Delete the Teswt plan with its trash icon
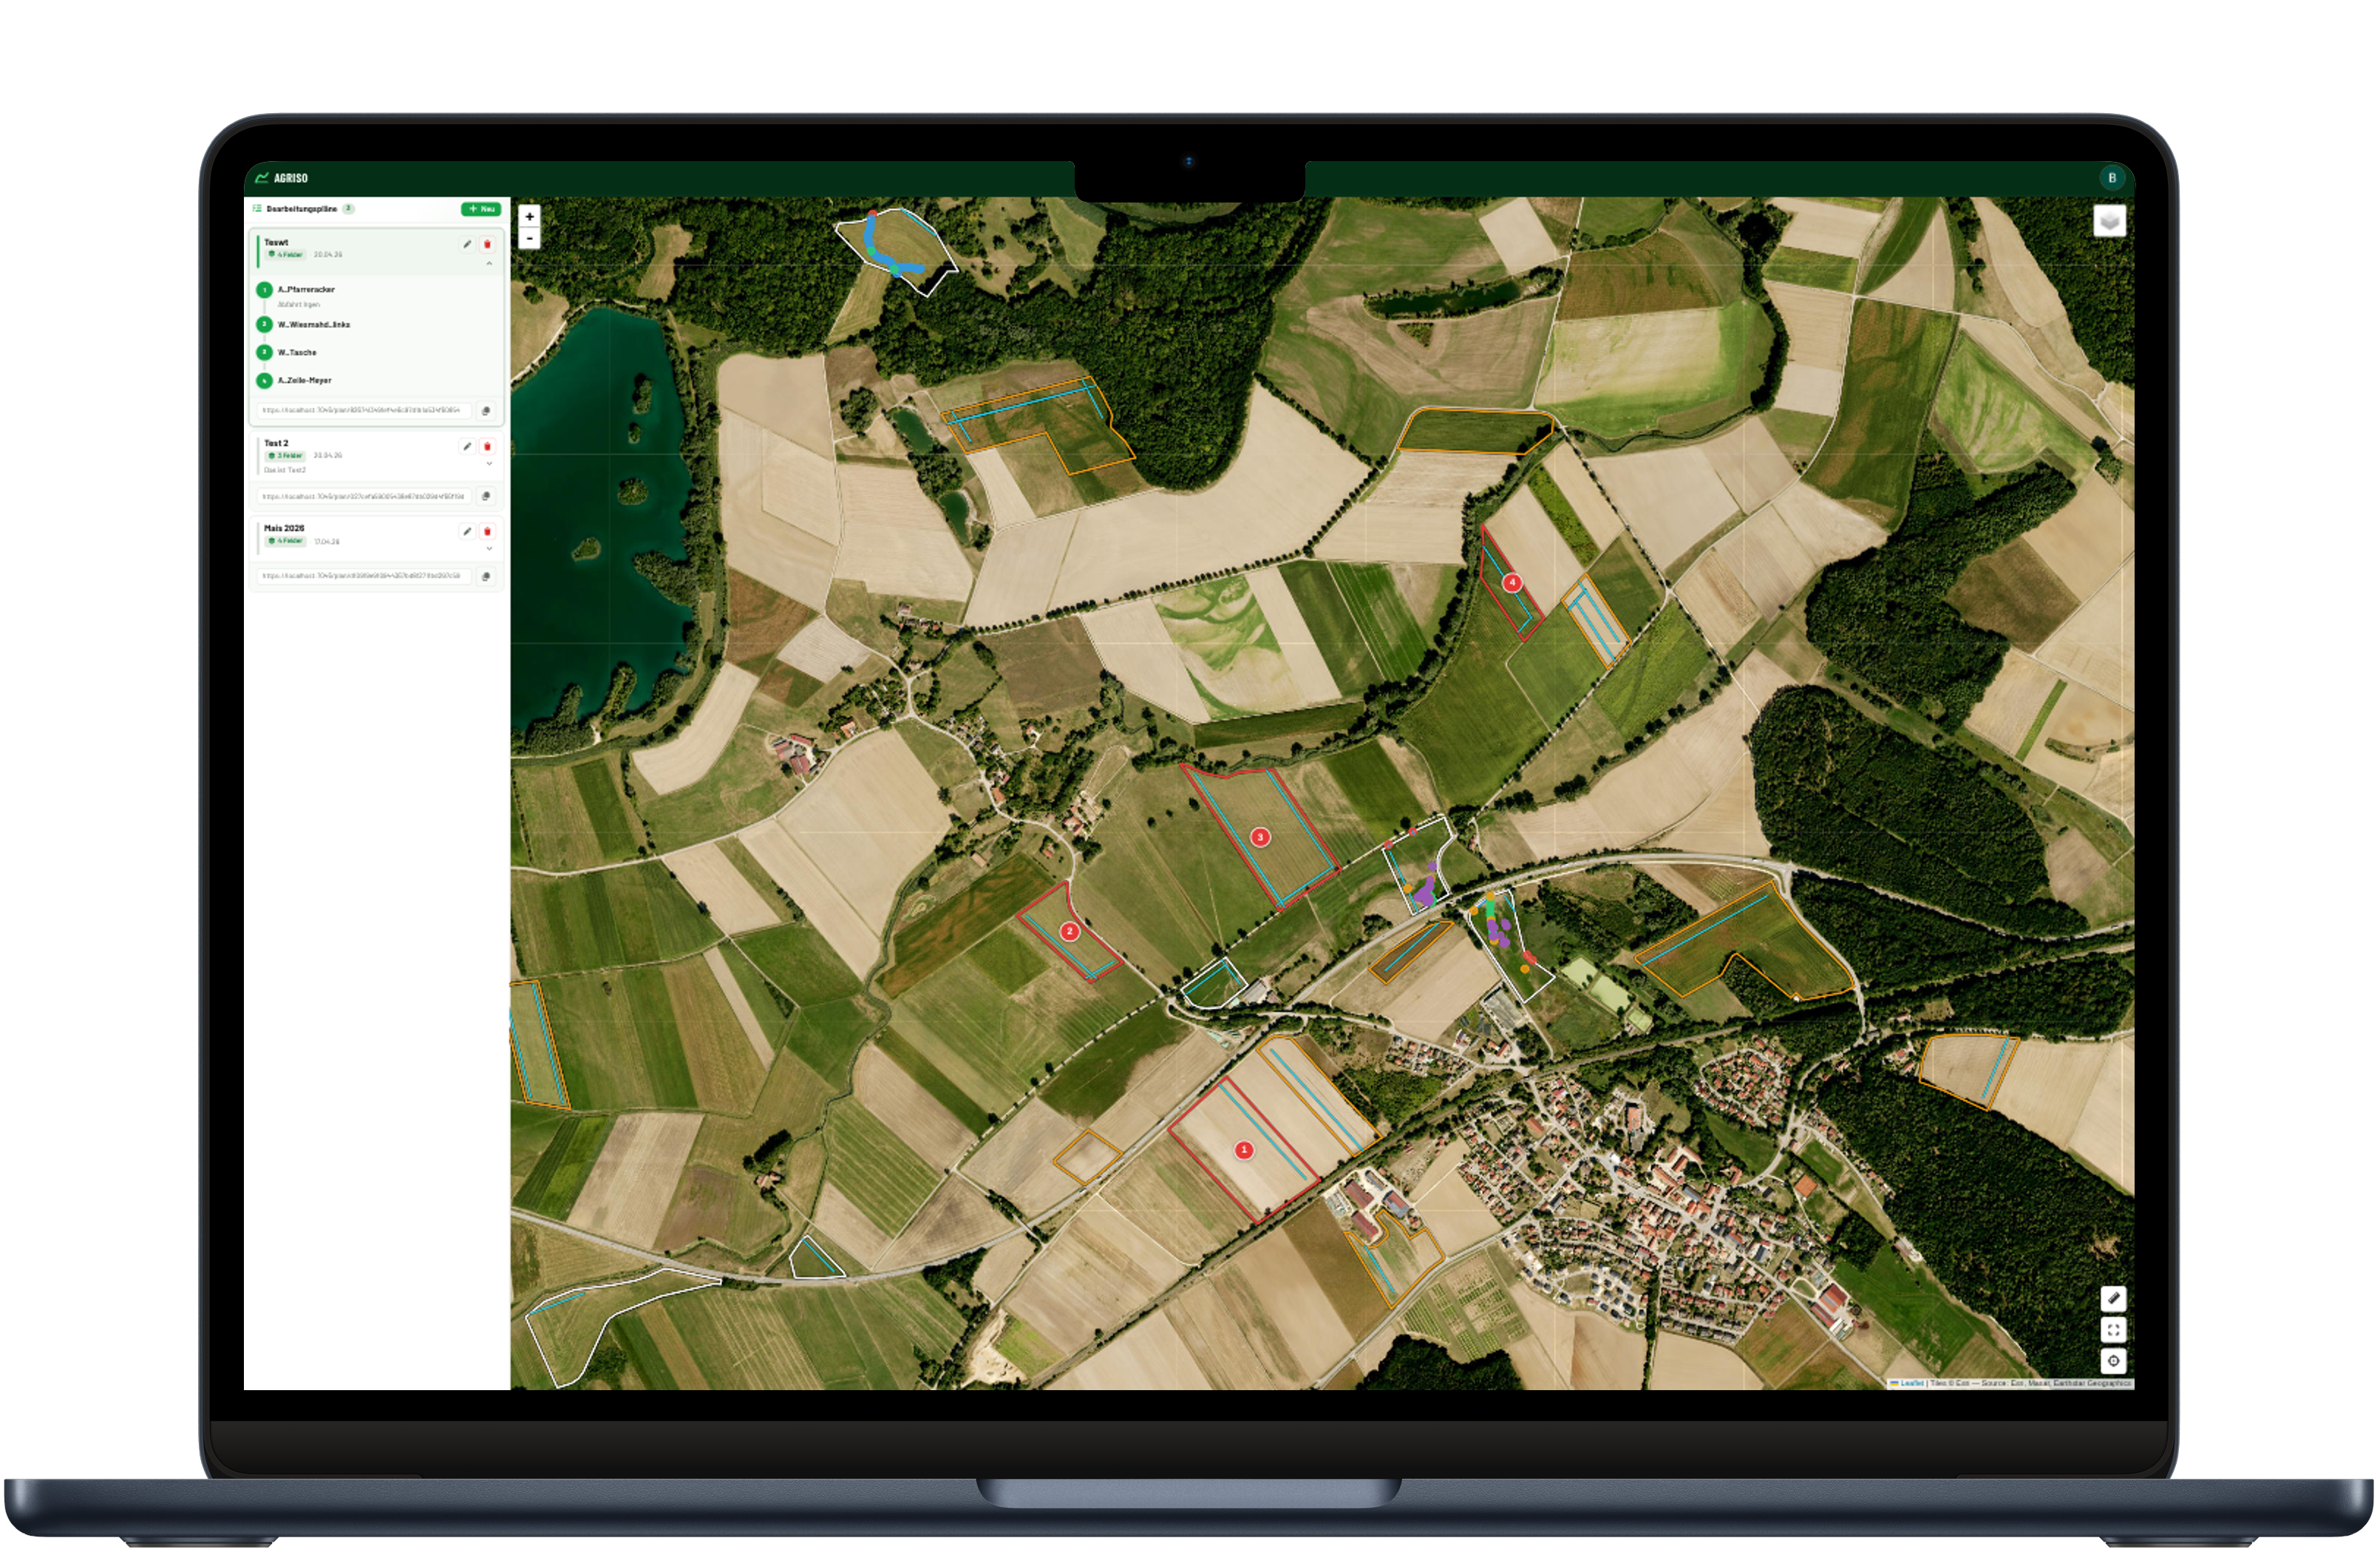Image resolution: width=2380 pixels, height=1552 pixels. (487, 244)
